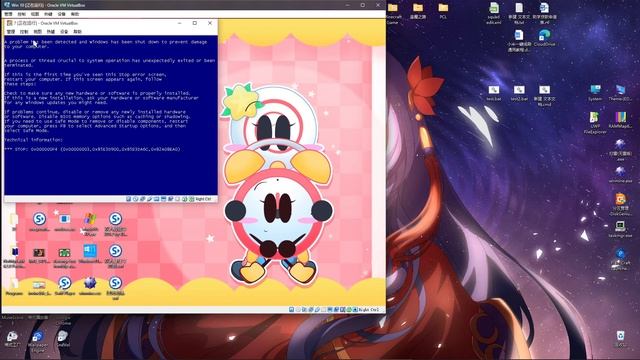This screenshot has width=640, height=360.
Task: Select the PCL folder on host desktop
Action: 443,8
